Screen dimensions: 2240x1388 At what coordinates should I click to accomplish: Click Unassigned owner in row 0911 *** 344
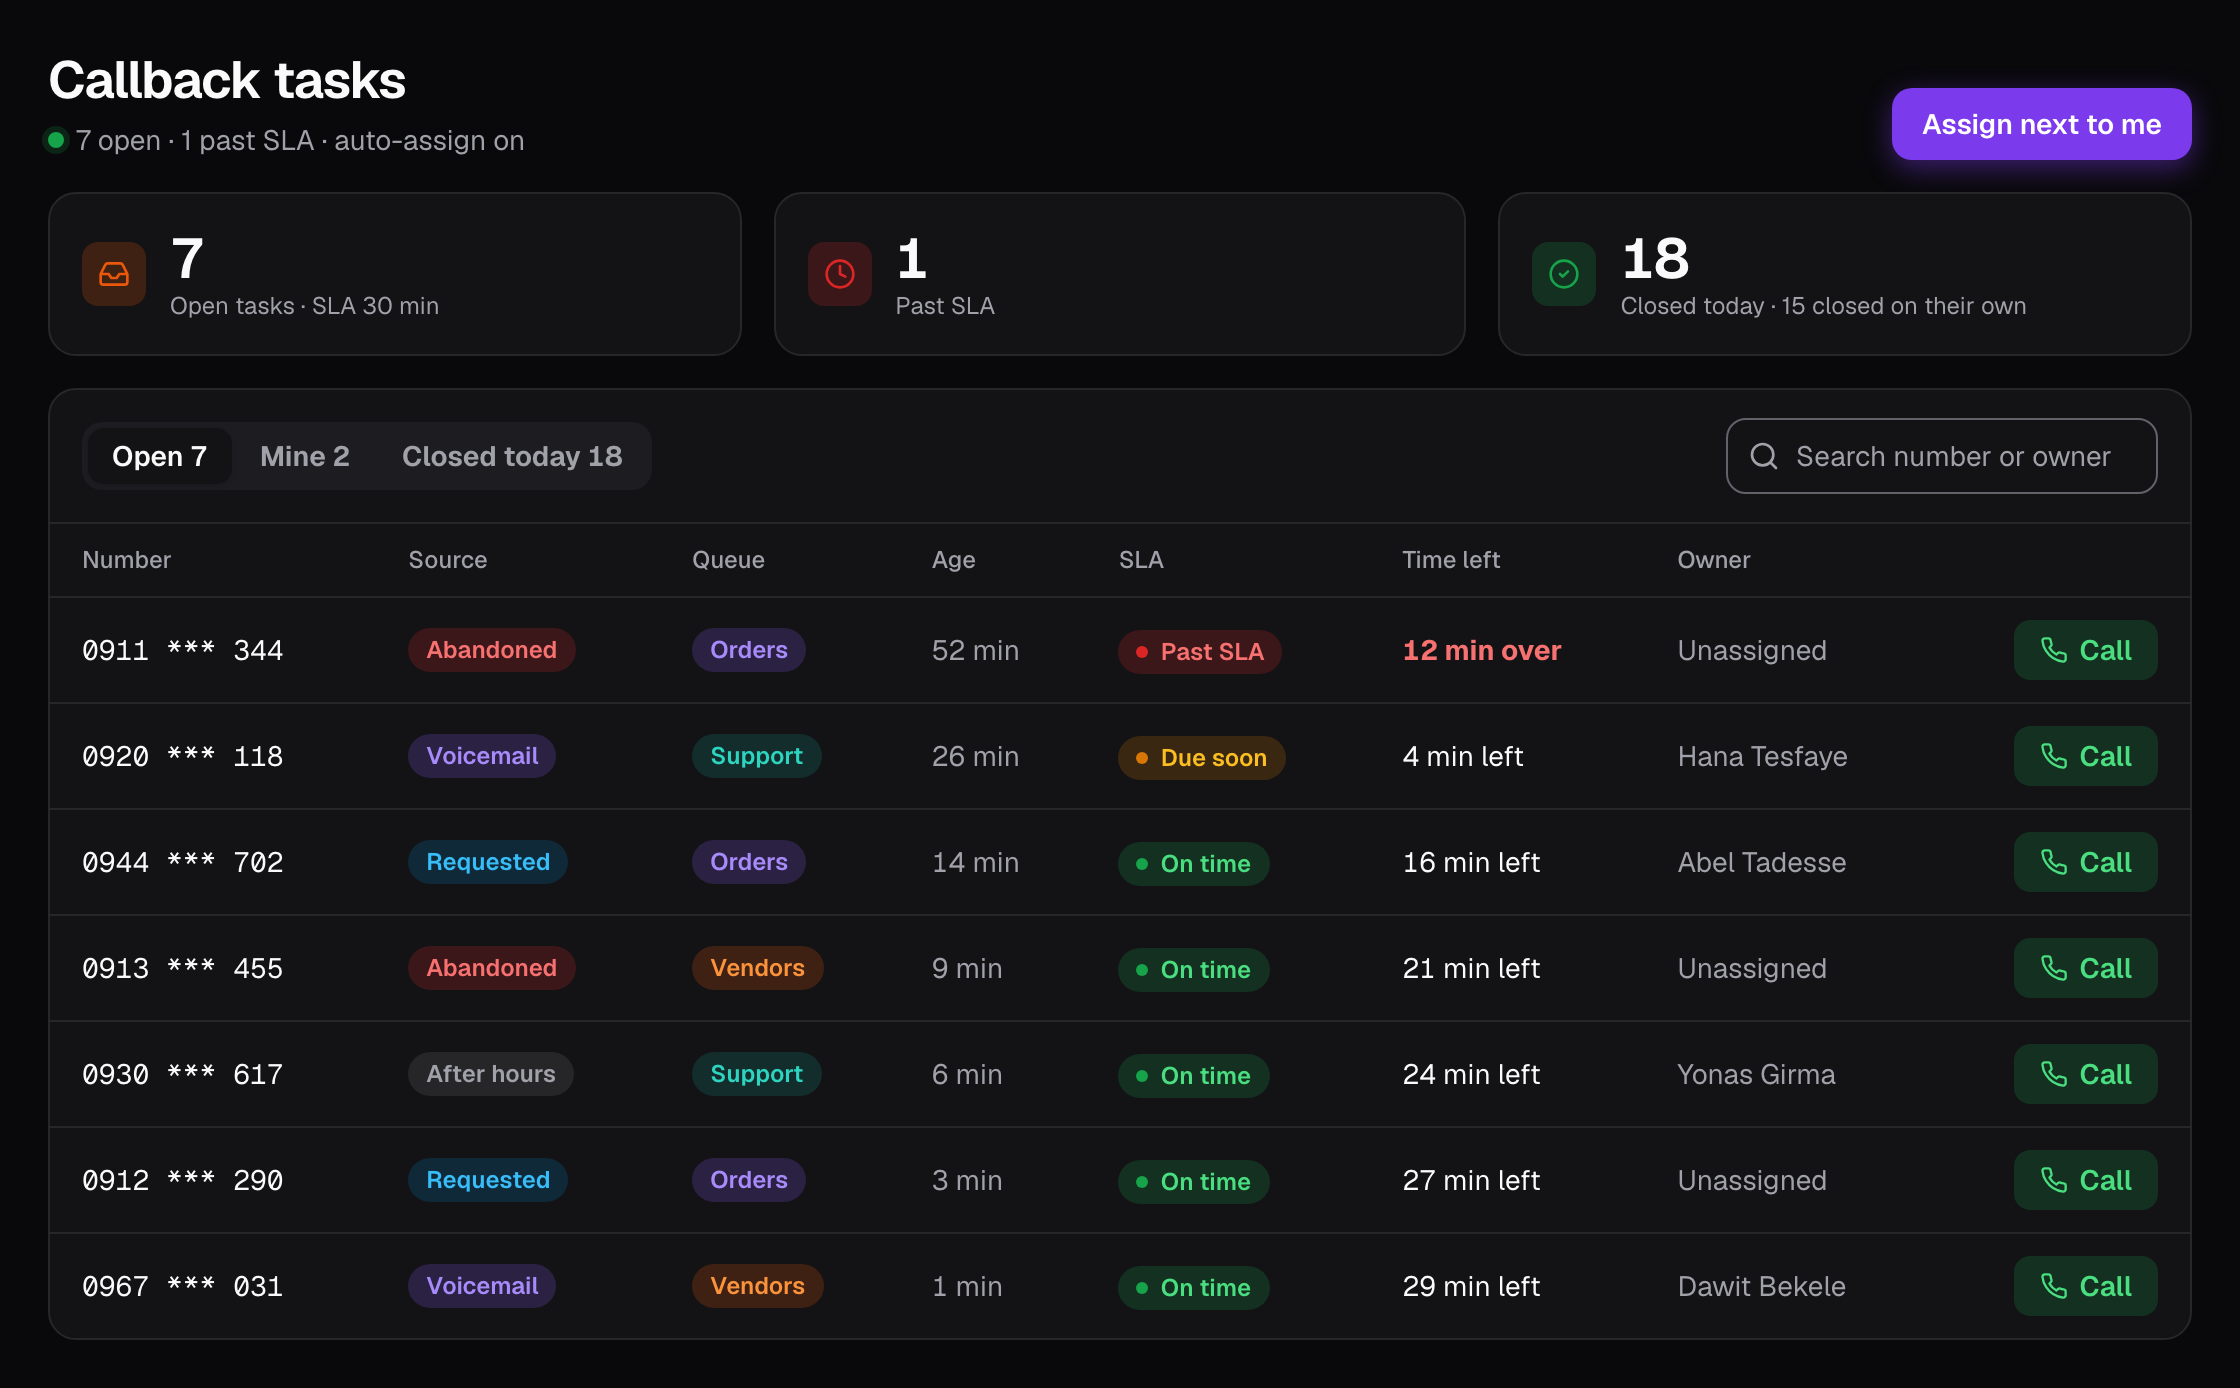pyautogui.click(x=1751, y=650)
